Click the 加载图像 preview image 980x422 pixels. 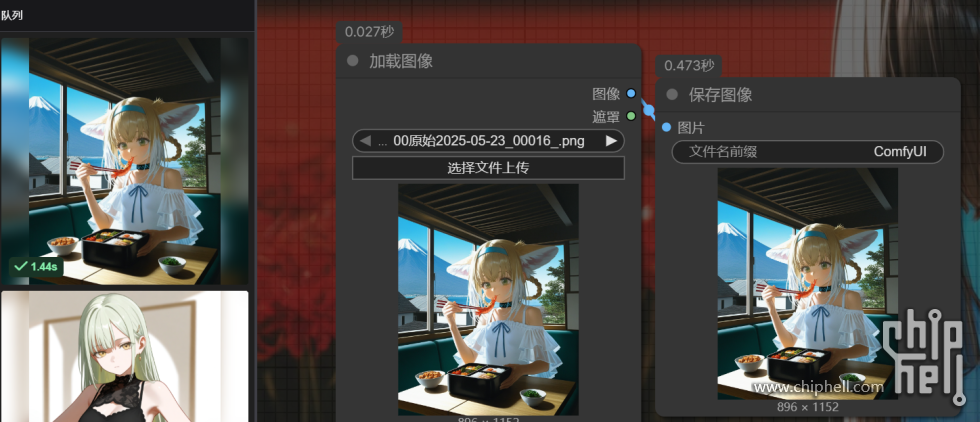point(488,299)
